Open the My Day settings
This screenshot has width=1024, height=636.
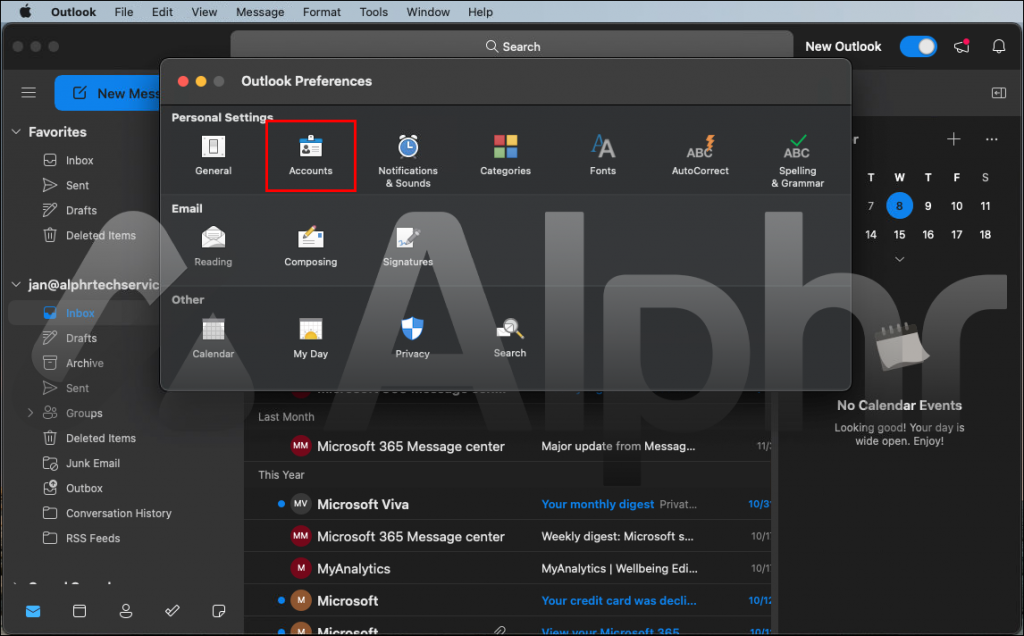[311, 336]
